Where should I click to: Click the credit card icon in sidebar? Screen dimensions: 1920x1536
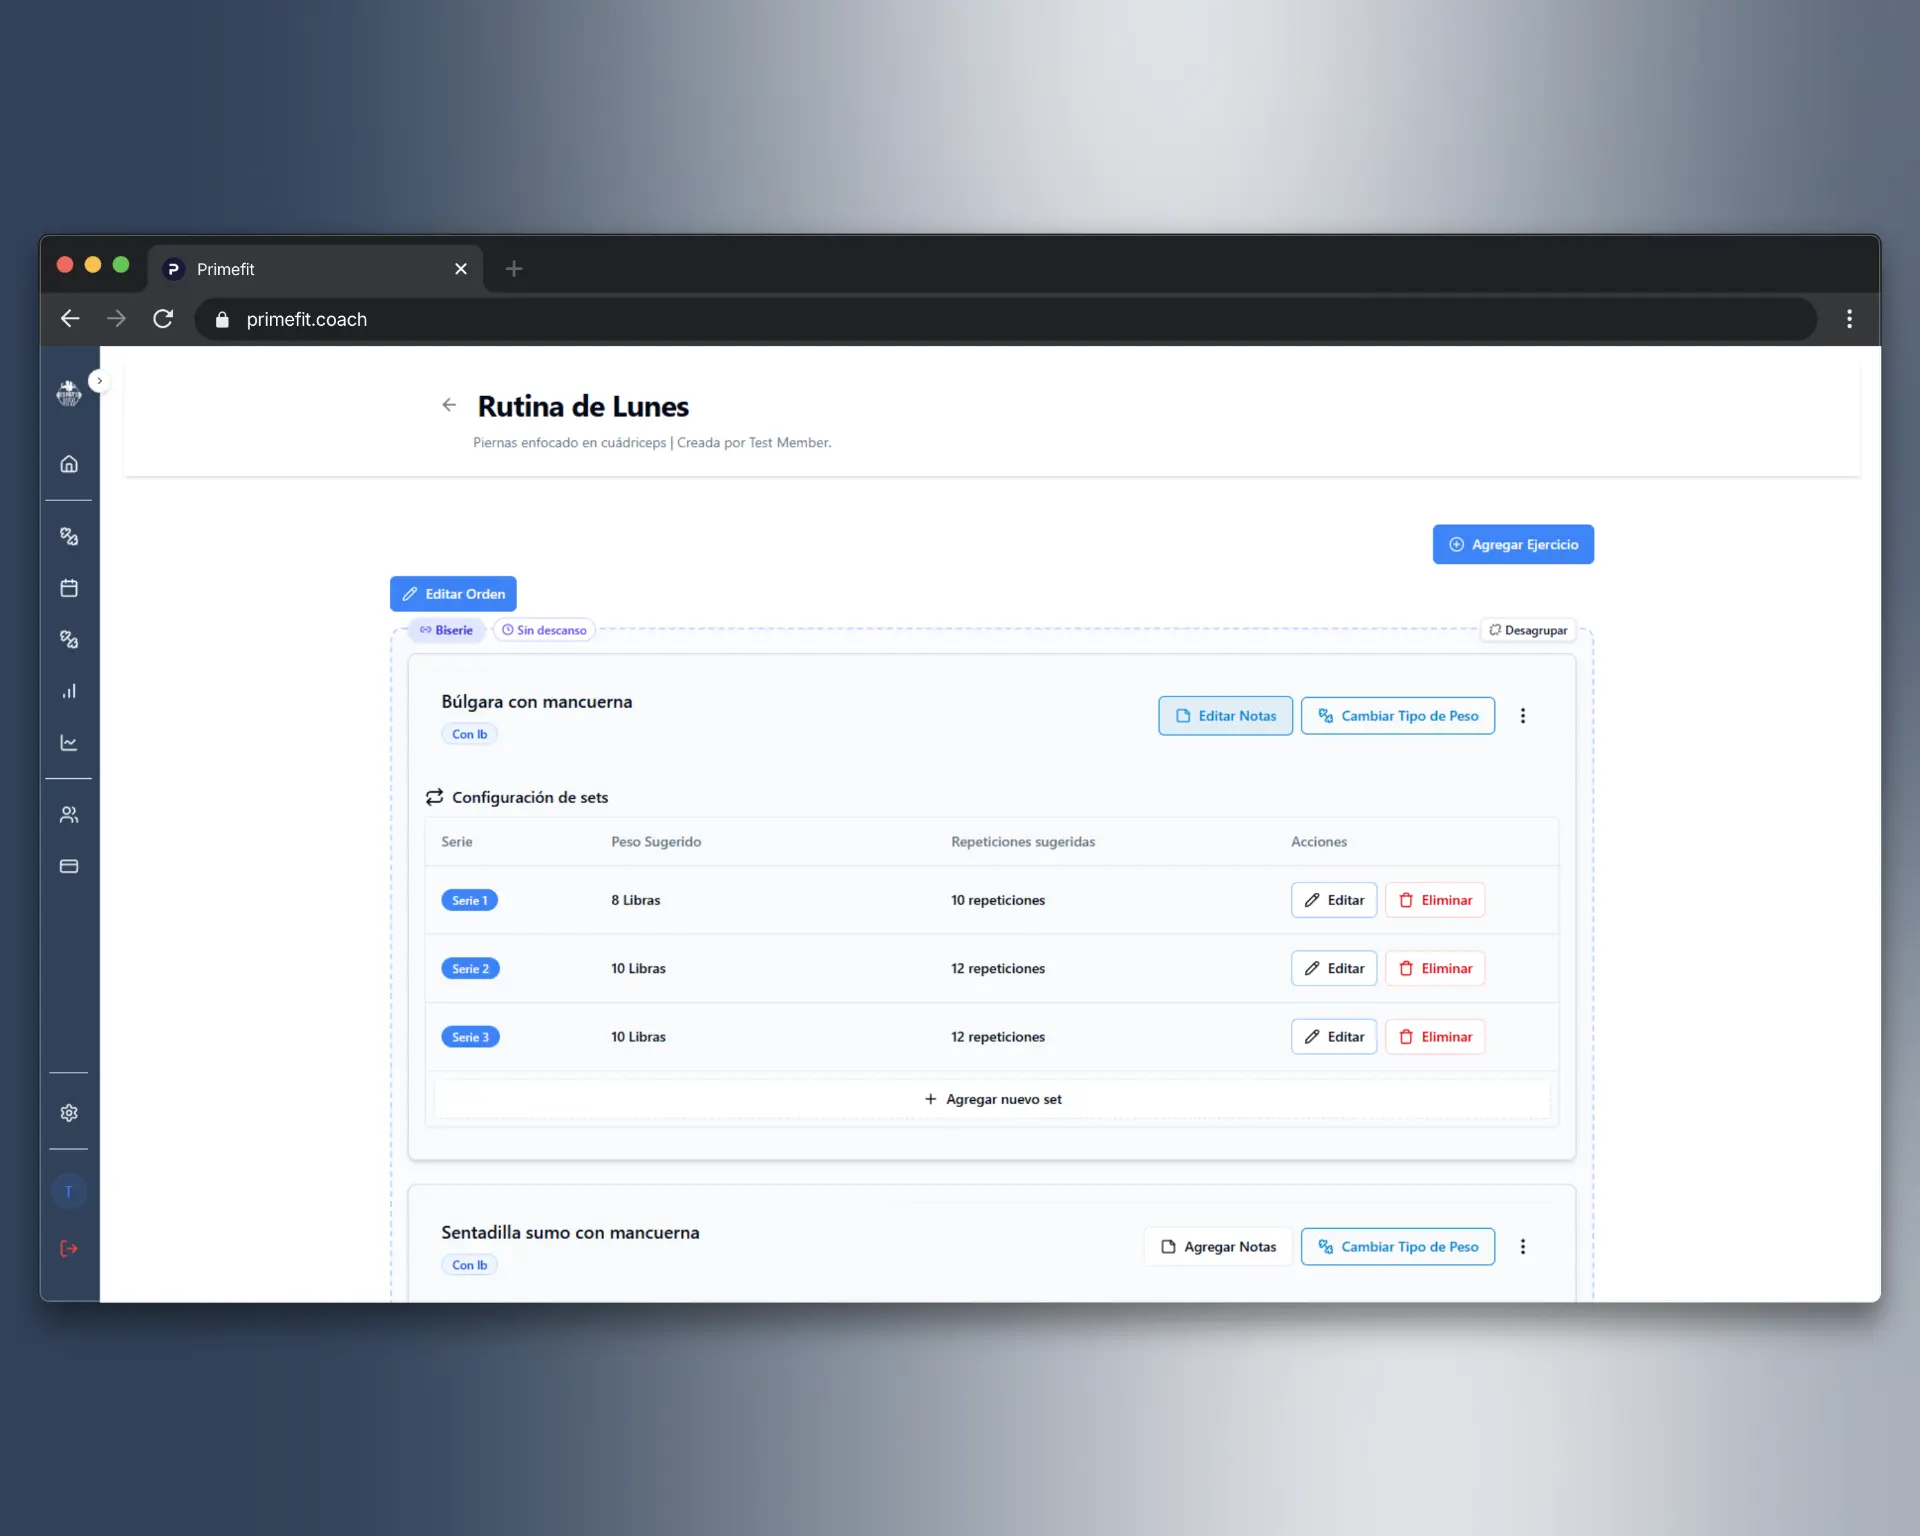tap(69, 866)
